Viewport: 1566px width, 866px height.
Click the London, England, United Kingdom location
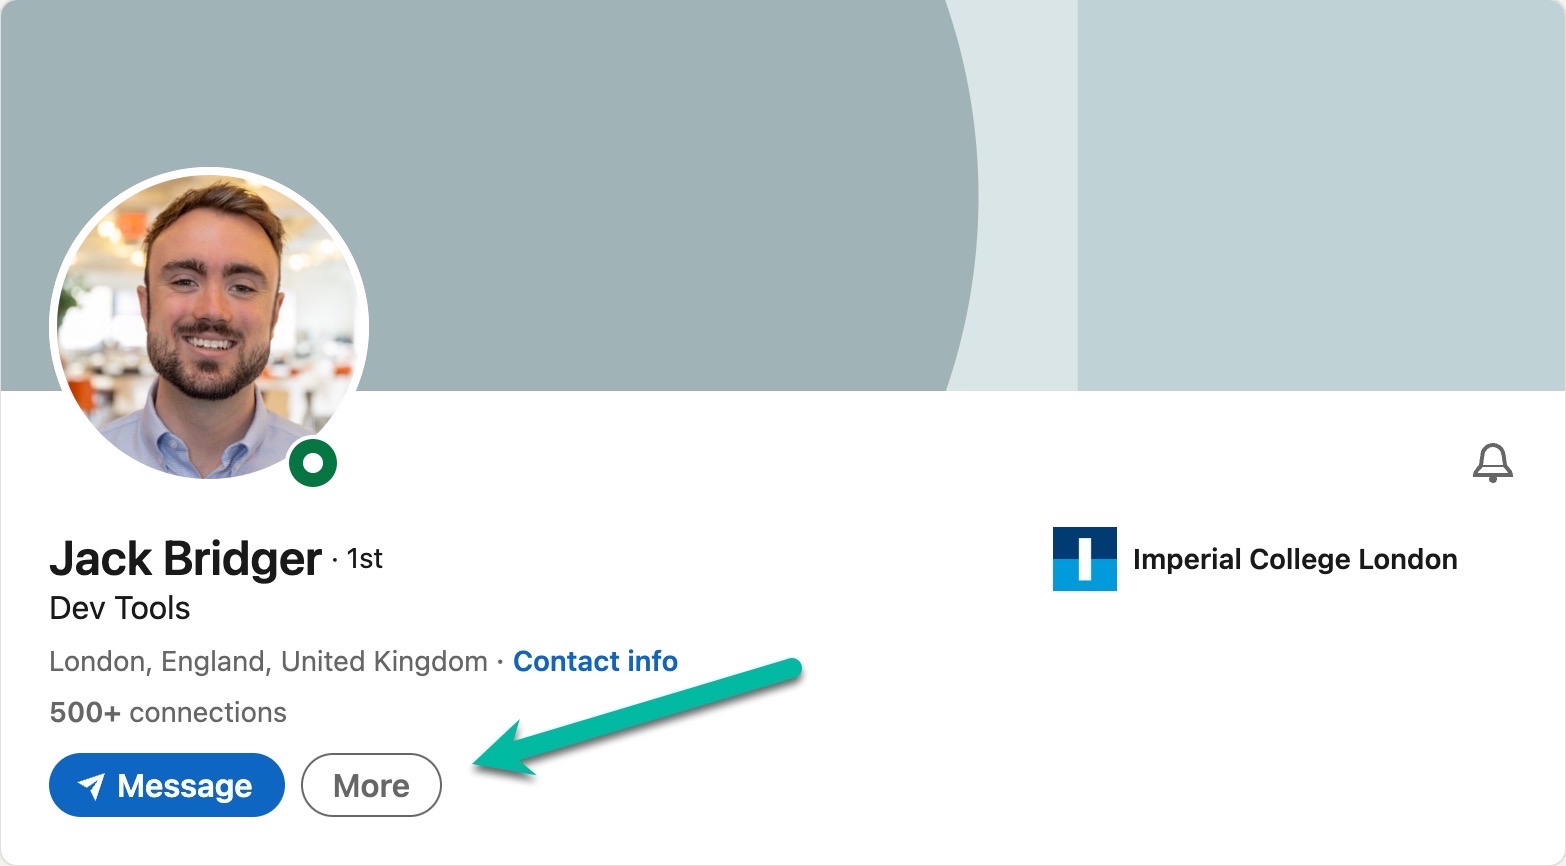[268, 661]
